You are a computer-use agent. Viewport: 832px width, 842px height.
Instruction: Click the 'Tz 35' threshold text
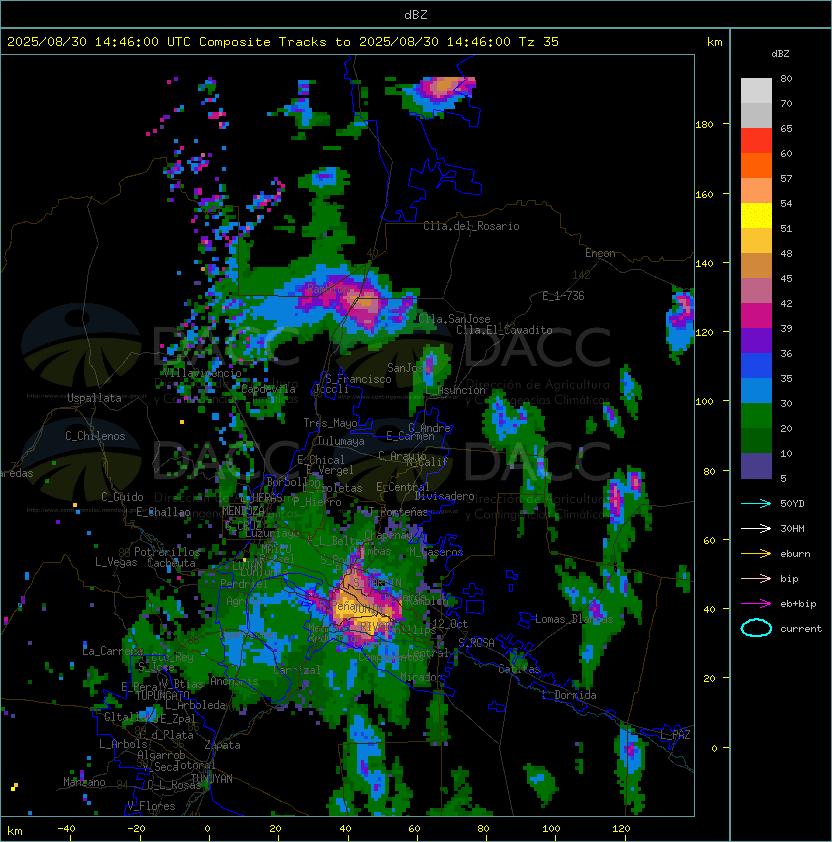[x=539, y=42]
